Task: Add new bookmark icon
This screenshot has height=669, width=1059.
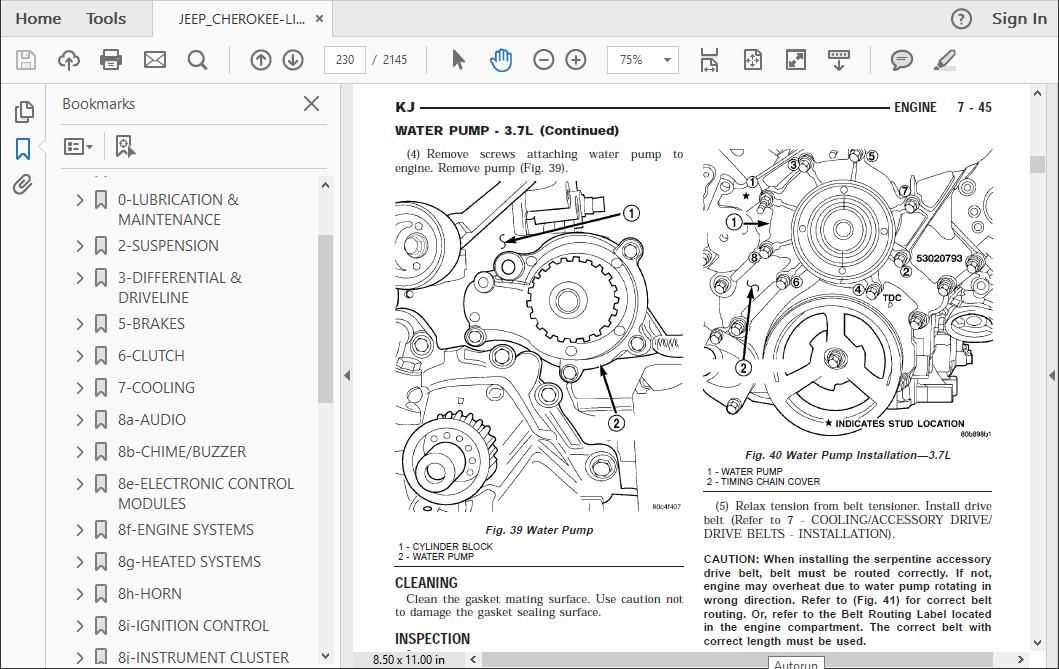Action: point(125,146)
